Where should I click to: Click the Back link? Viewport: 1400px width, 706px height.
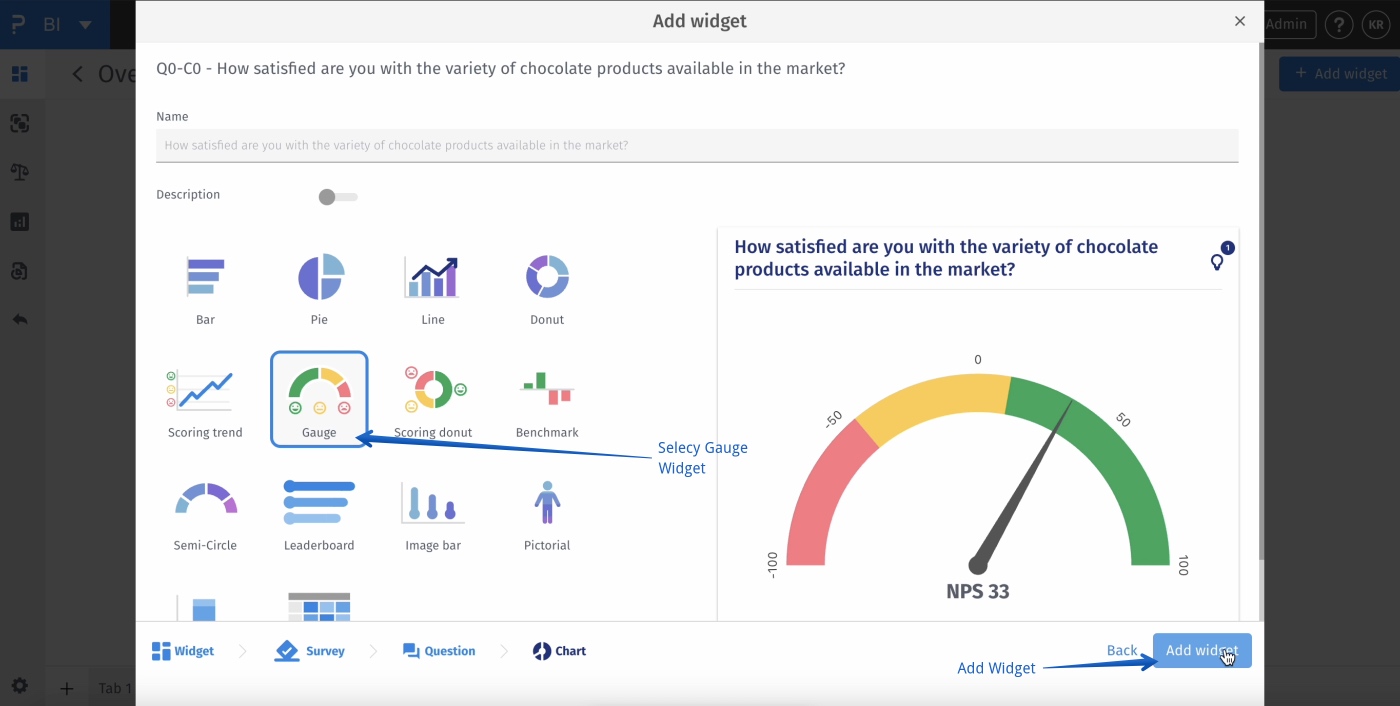[1122, 650]
